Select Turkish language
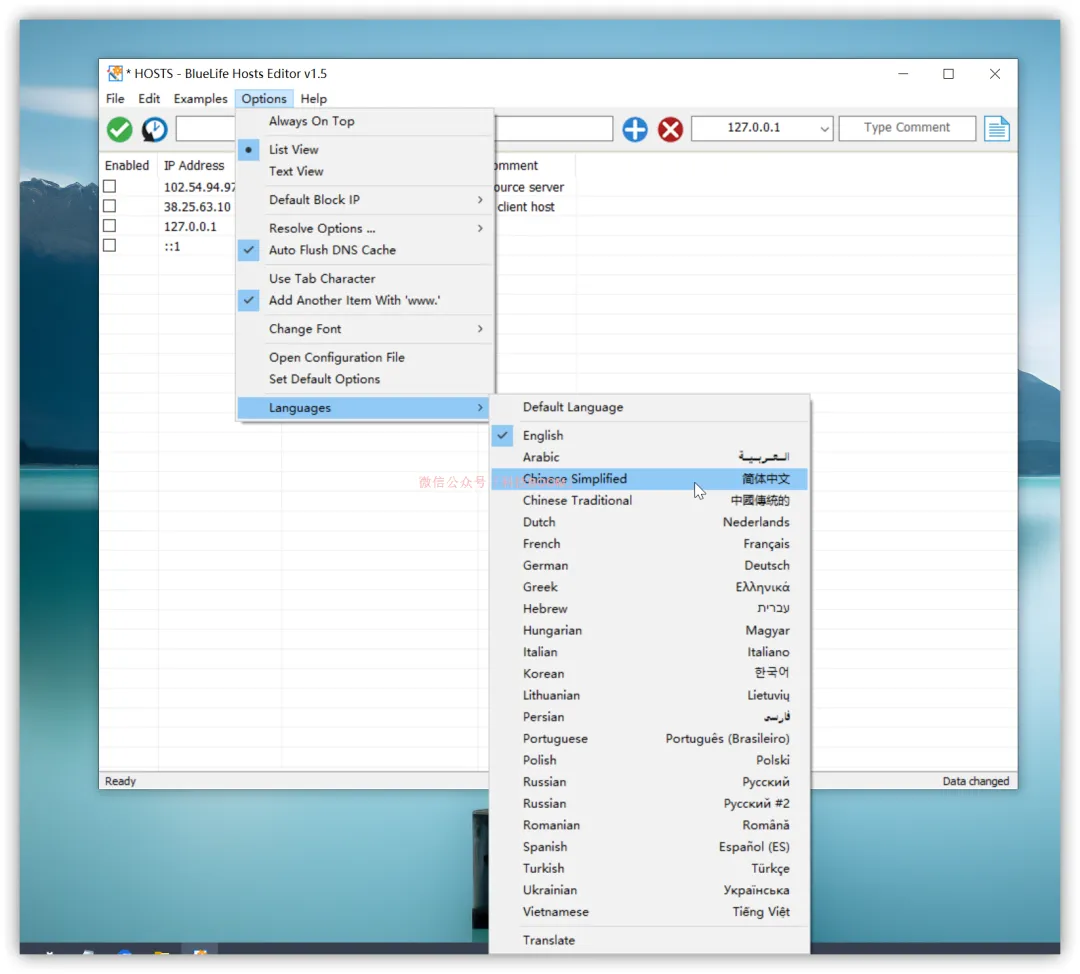Viewport: 1080px width, 974px height. 650,869
